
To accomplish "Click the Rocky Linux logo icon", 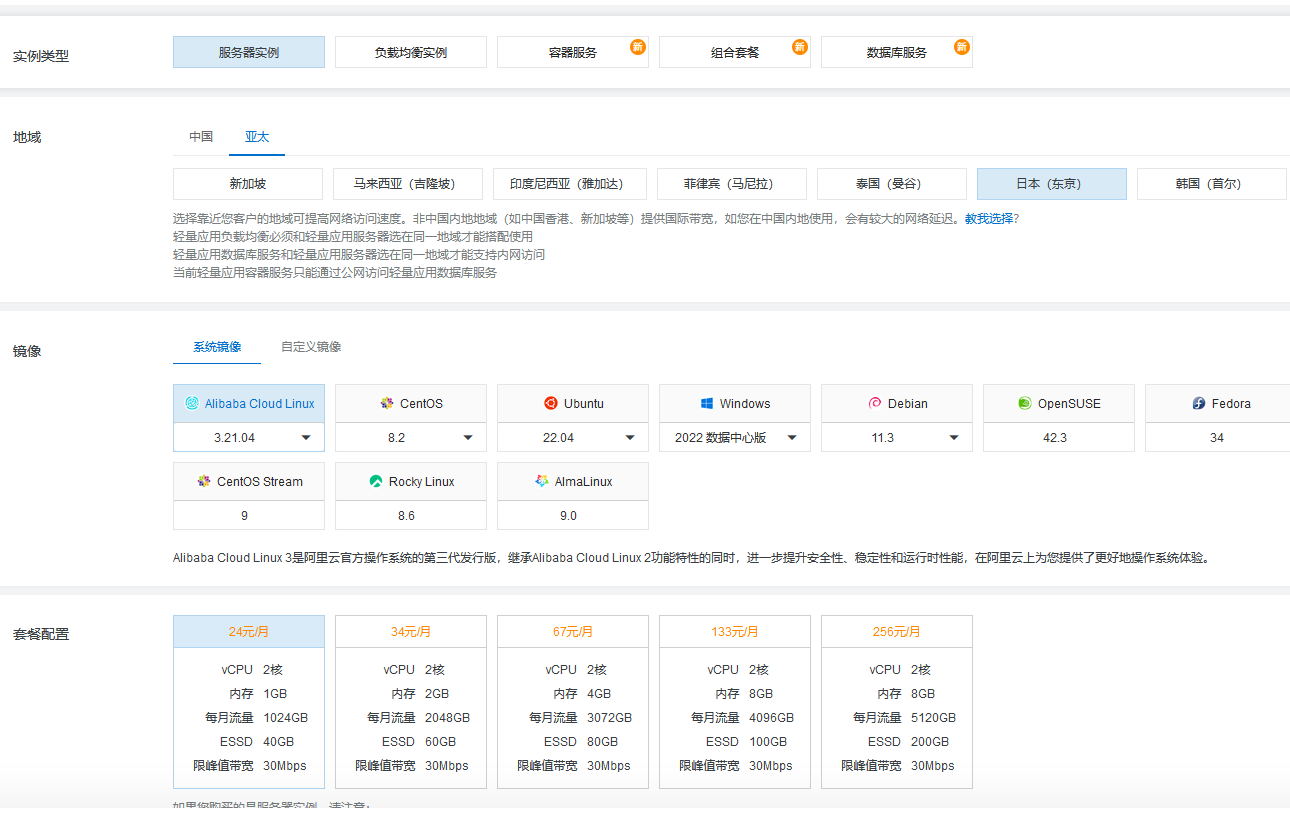I will coord(376,482).
